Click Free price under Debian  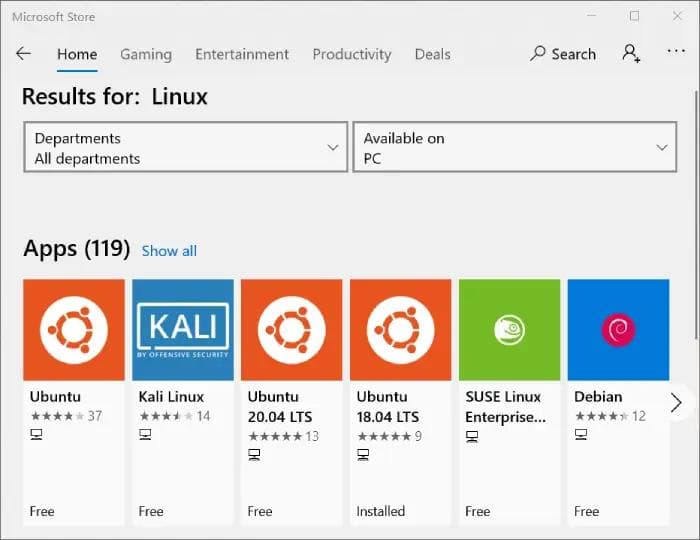click(x=587, y=511)
